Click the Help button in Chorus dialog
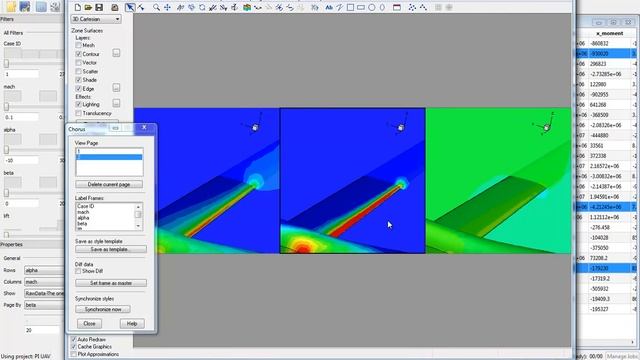Screen dimensions: 640x360 pyautogui.click(x=132, y=324)
